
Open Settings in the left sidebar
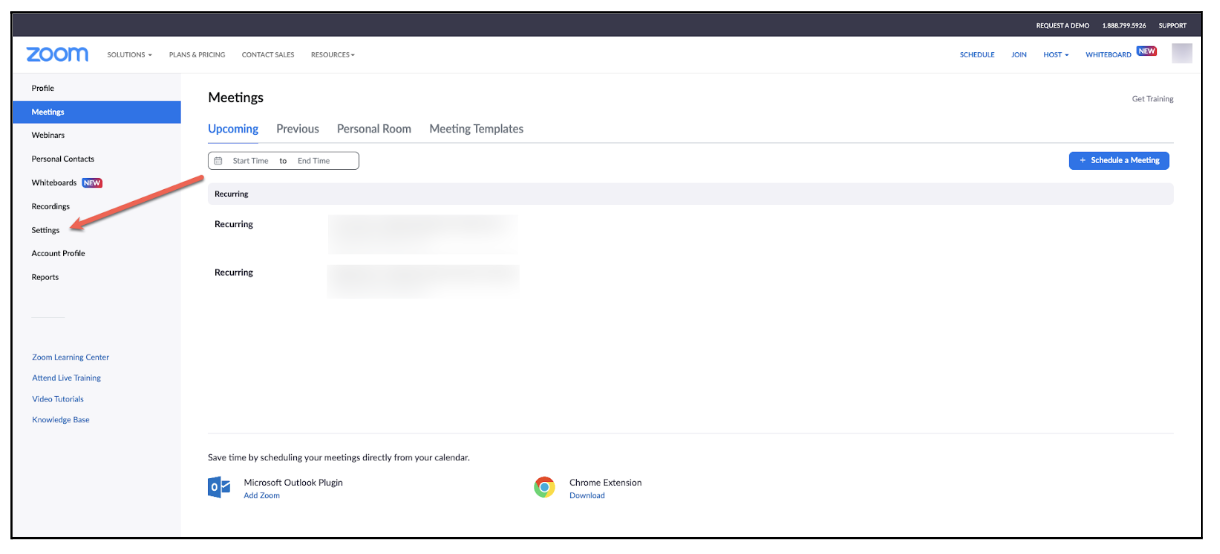46,230
